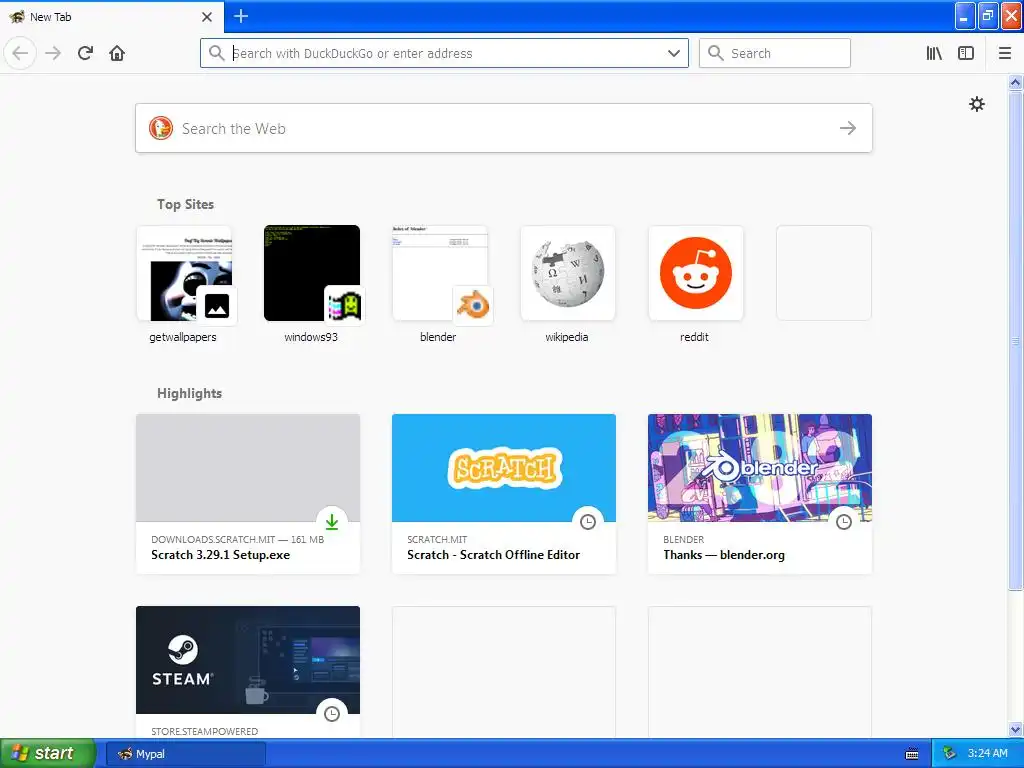This screenshot has width=1024, height=768.
Task: Focus the DuckDuckGo address bar
Action: (444, 53)
